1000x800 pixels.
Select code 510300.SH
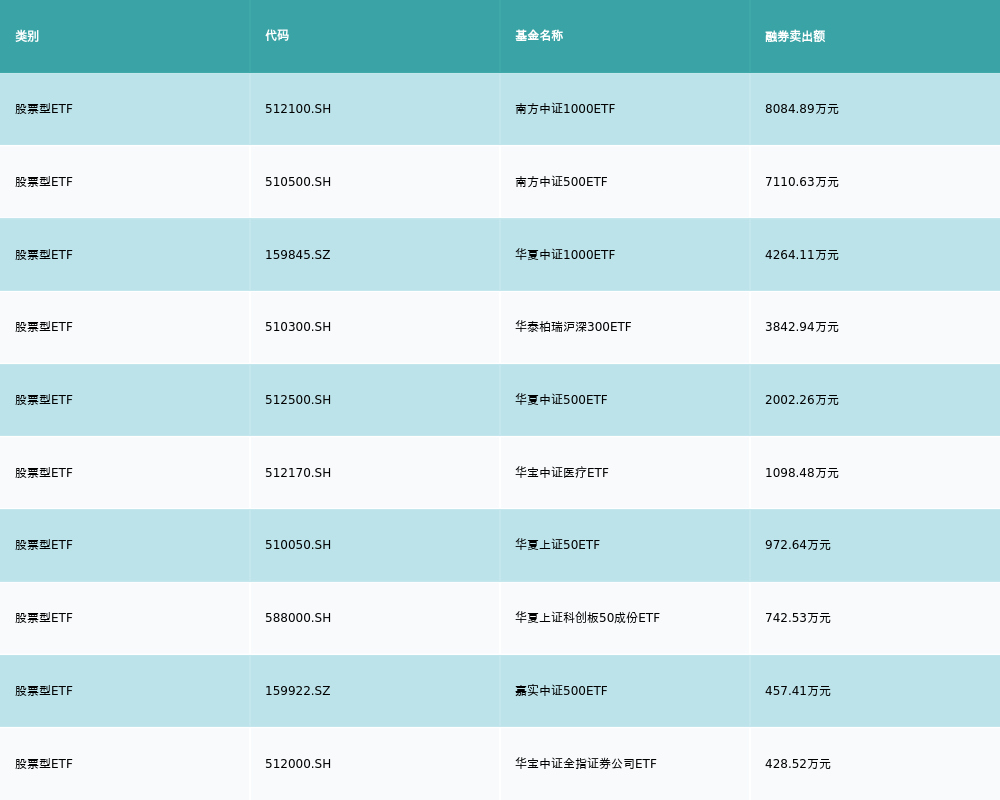pyautogui.click(x=298, y=327)
